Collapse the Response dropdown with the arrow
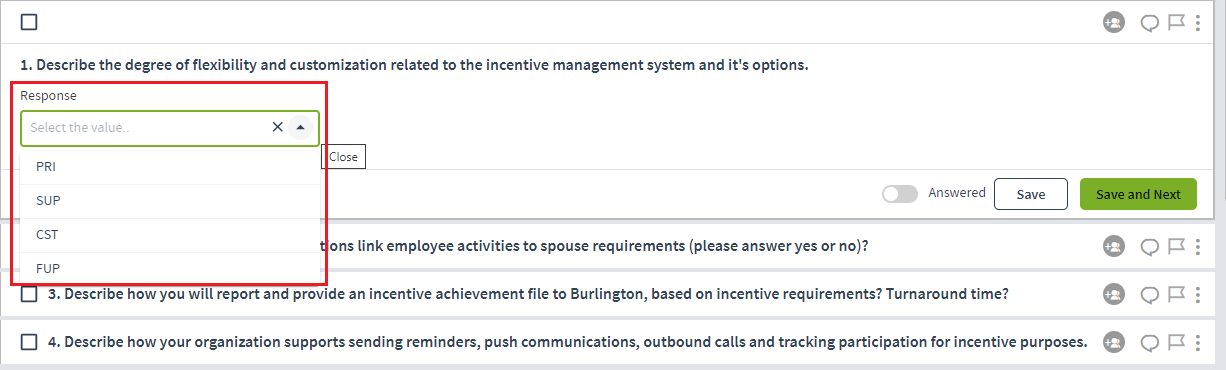Viewport: 1226px width, 370px height. pos(300,127)
